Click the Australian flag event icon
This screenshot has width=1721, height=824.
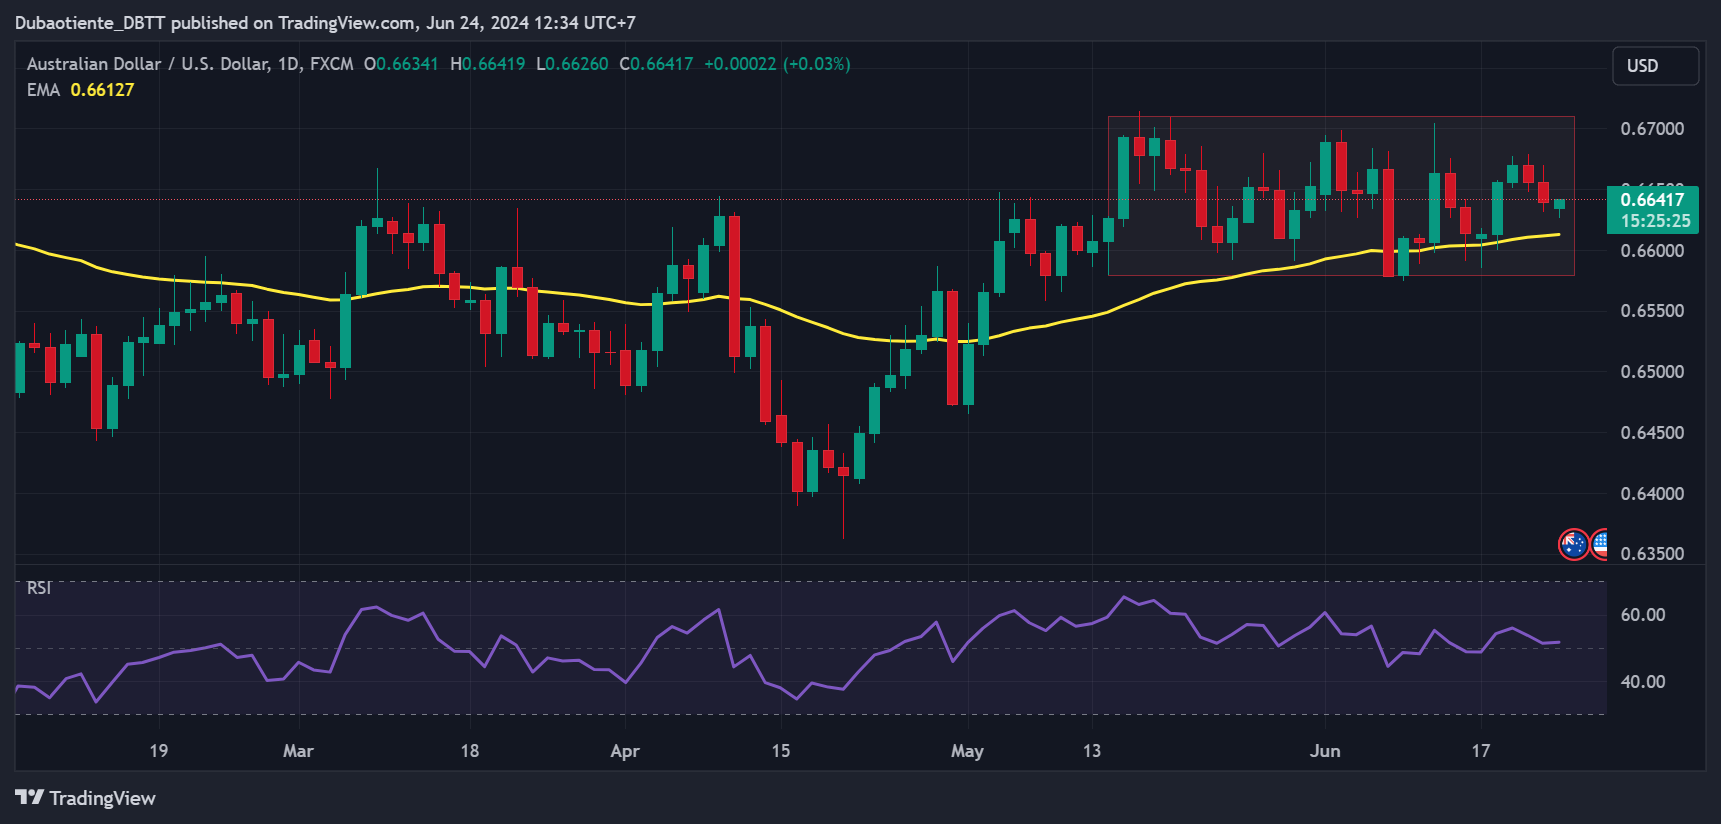tap(1574, 544)
